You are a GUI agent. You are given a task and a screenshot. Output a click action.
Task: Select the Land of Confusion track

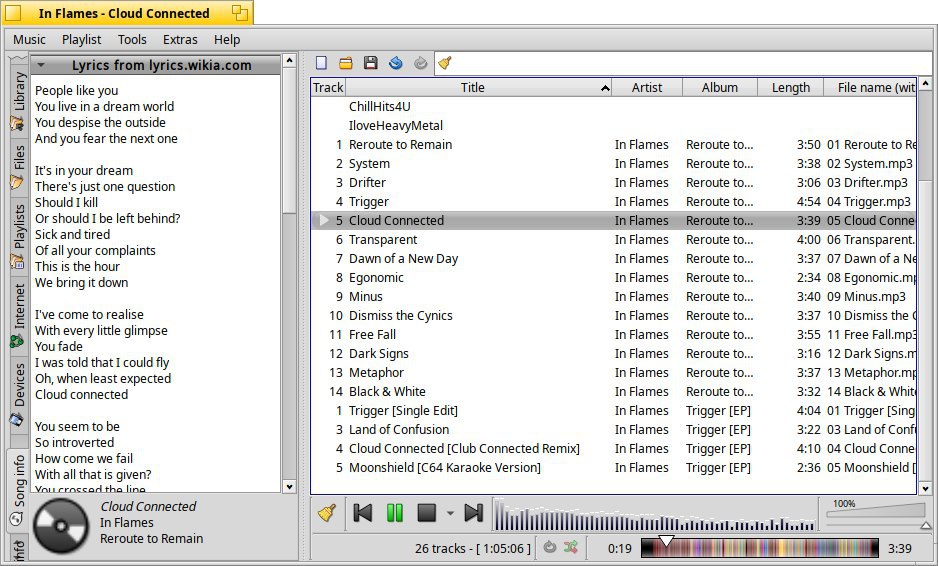(x=613, y=430)
